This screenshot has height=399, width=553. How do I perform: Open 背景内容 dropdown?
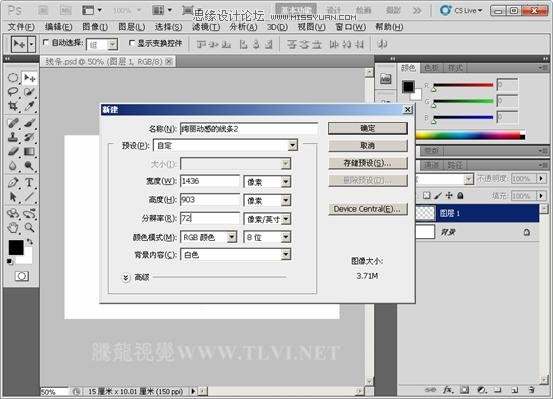[x=286, y=254]
